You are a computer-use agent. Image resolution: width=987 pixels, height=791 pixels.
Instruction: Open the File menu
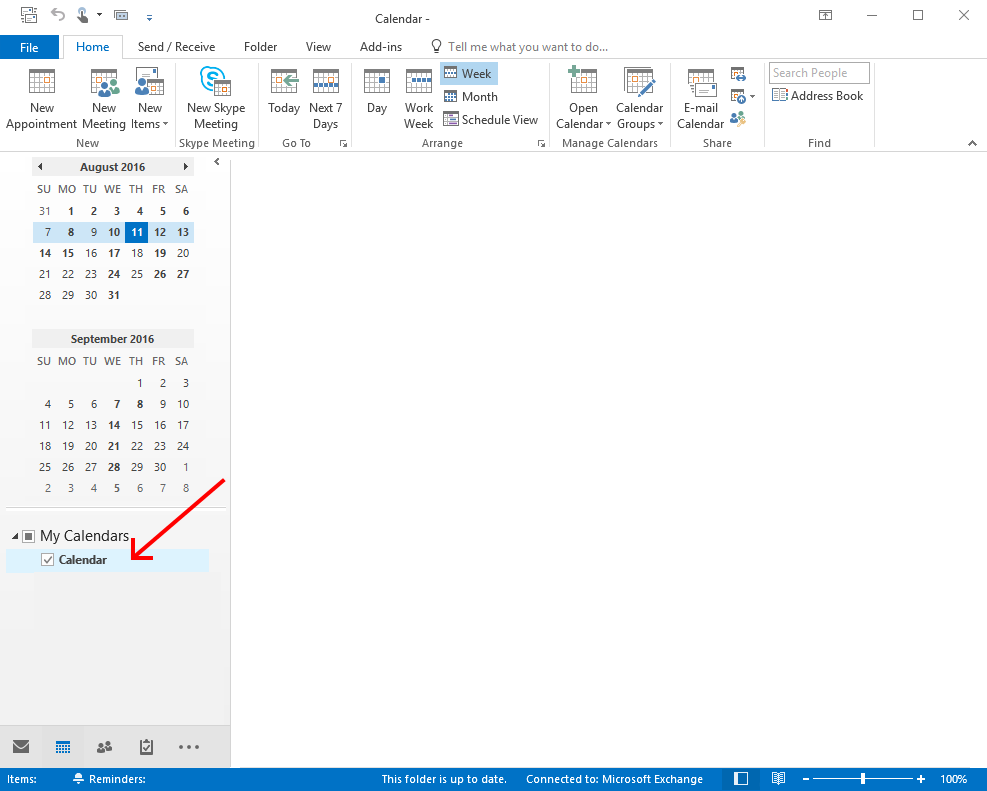pos(29,47)
